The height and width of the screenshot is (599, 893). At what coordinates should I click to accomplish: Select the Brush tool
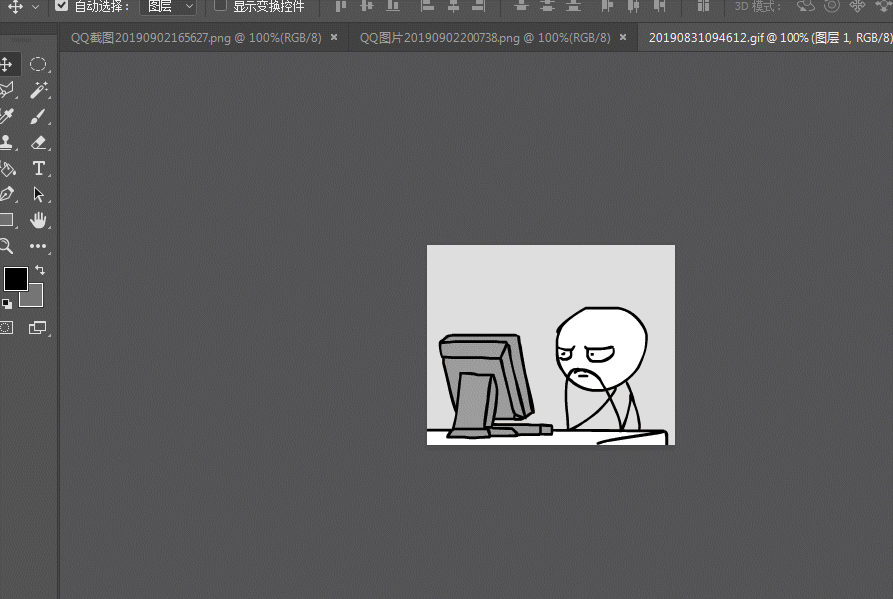click(38, 116)
